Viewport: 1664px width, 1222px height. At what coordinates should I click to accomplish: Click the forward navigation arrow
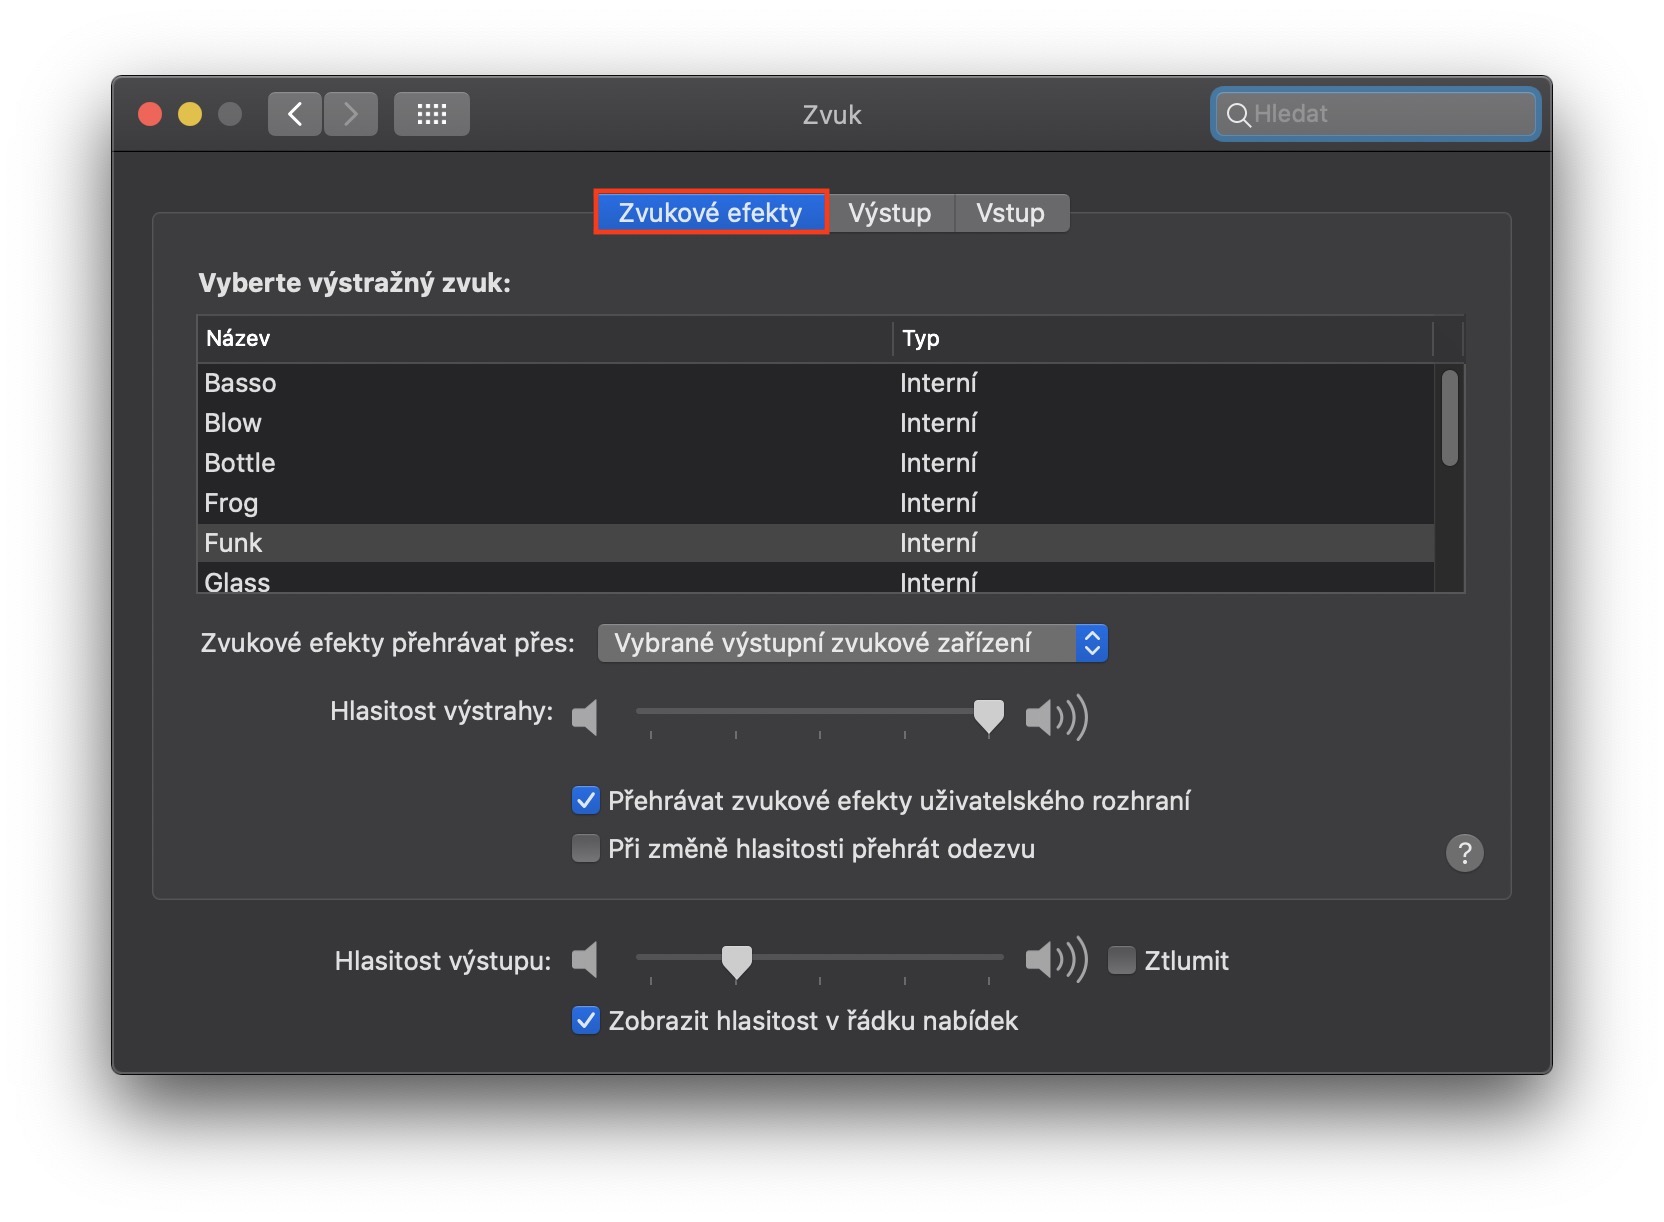pyautogui.click(x=350, y=114)
